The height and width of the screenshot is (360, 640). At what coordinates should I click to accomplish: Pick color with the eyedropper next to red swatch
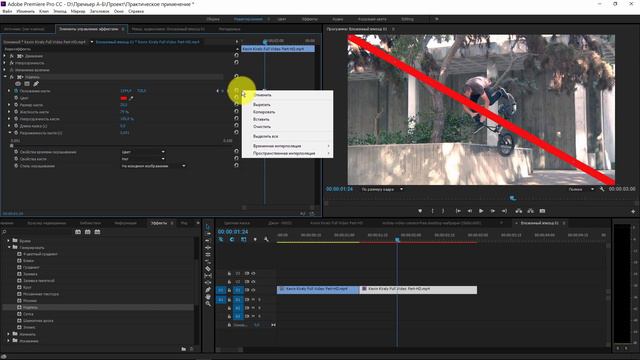[x=131, y=98]
